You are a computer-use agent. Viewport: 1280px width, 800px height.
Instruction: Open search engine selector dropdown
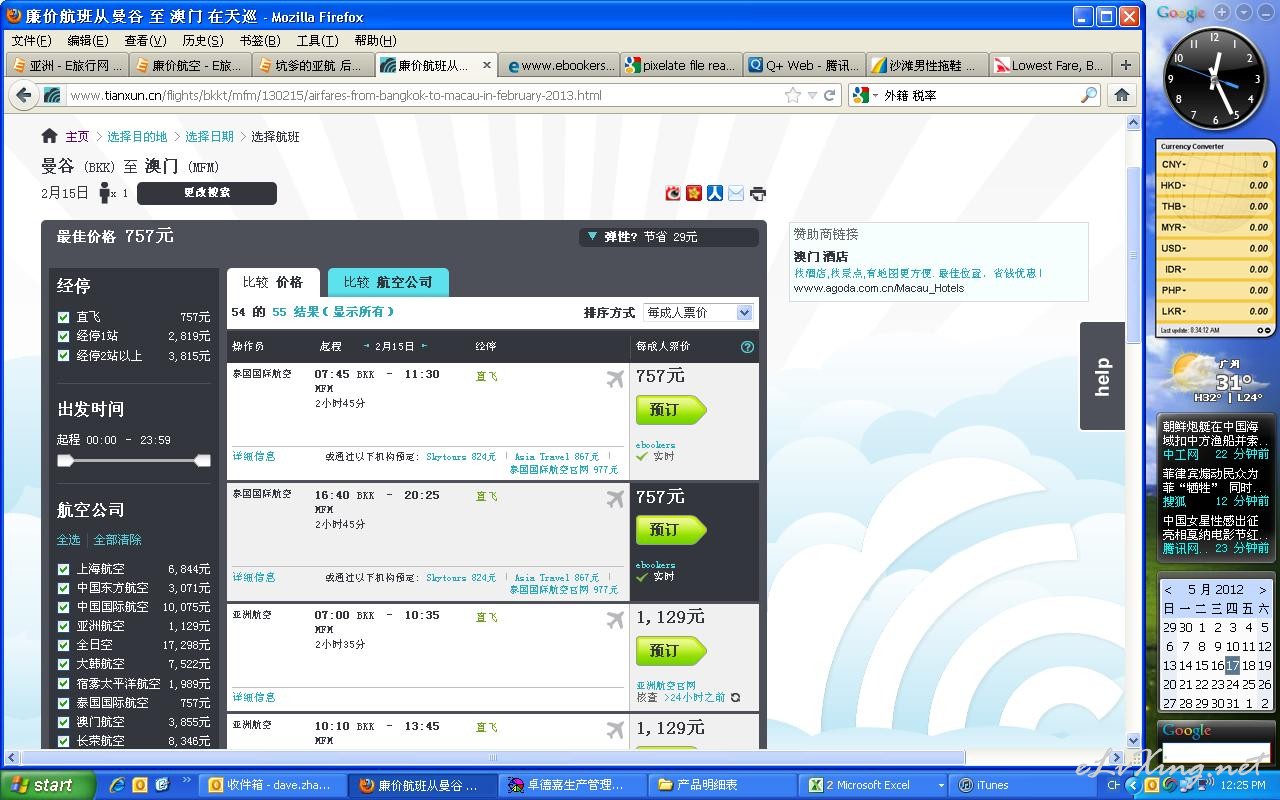(866, 95)
